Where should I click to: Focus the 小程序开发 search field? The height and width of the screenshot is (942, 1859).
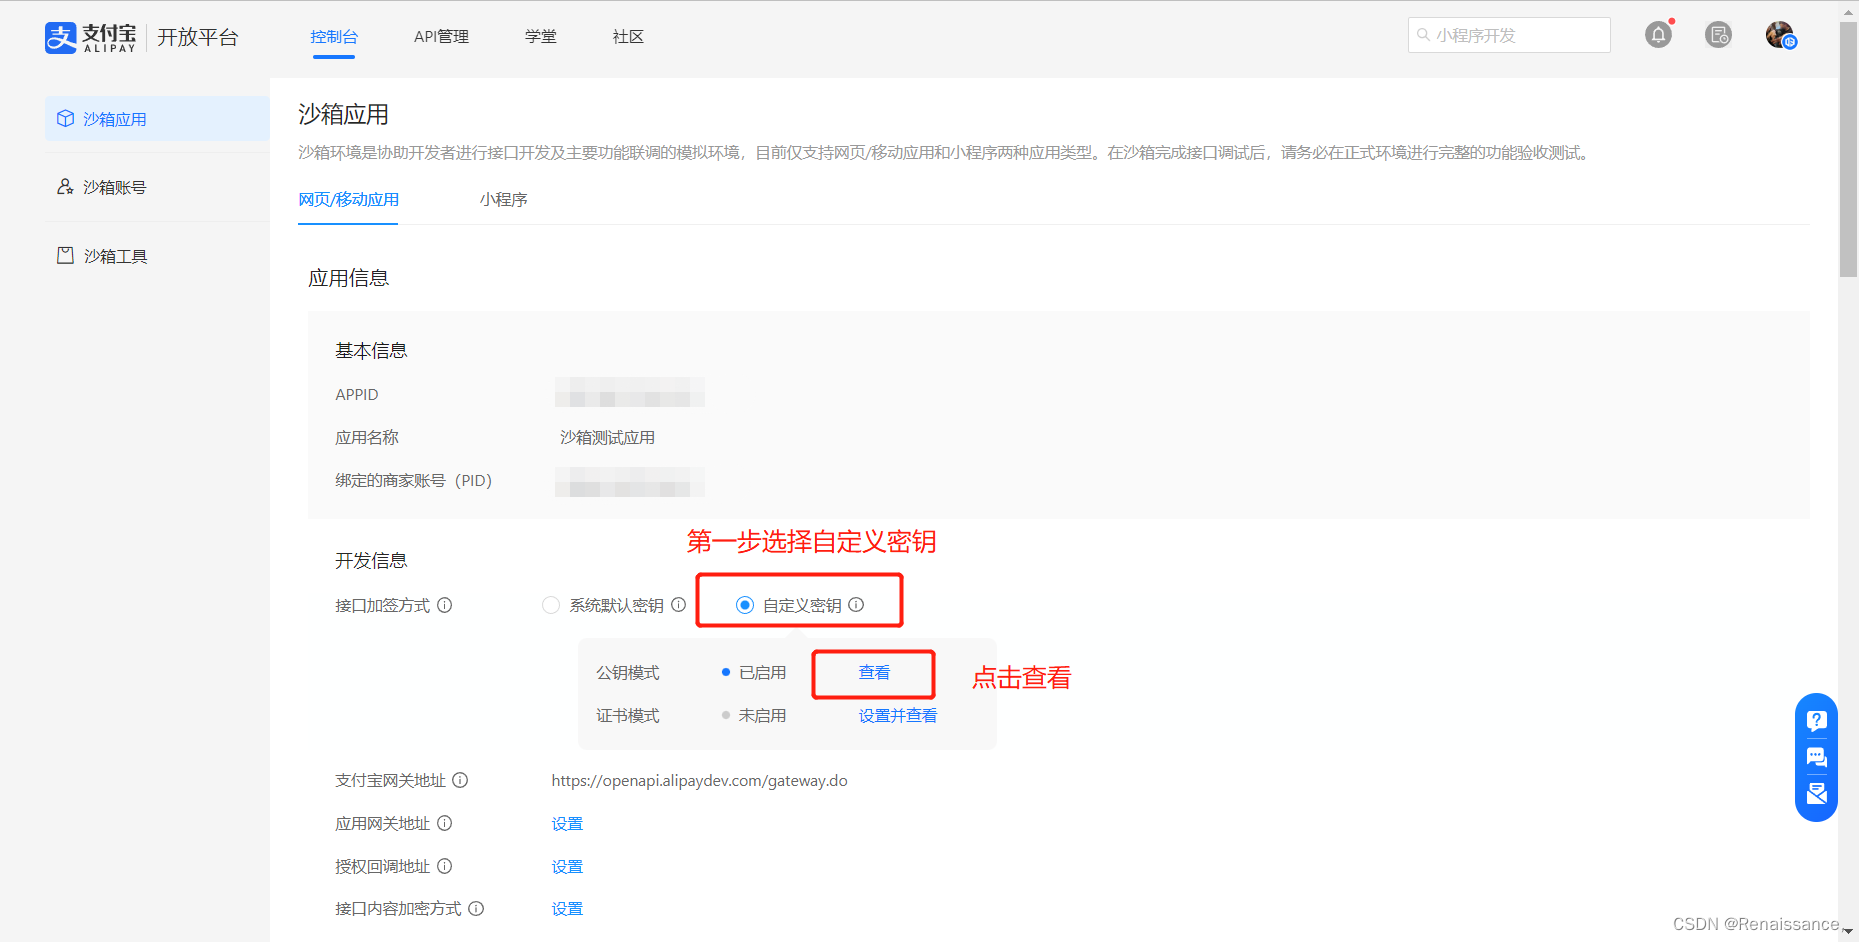[x=1509, y=35]
